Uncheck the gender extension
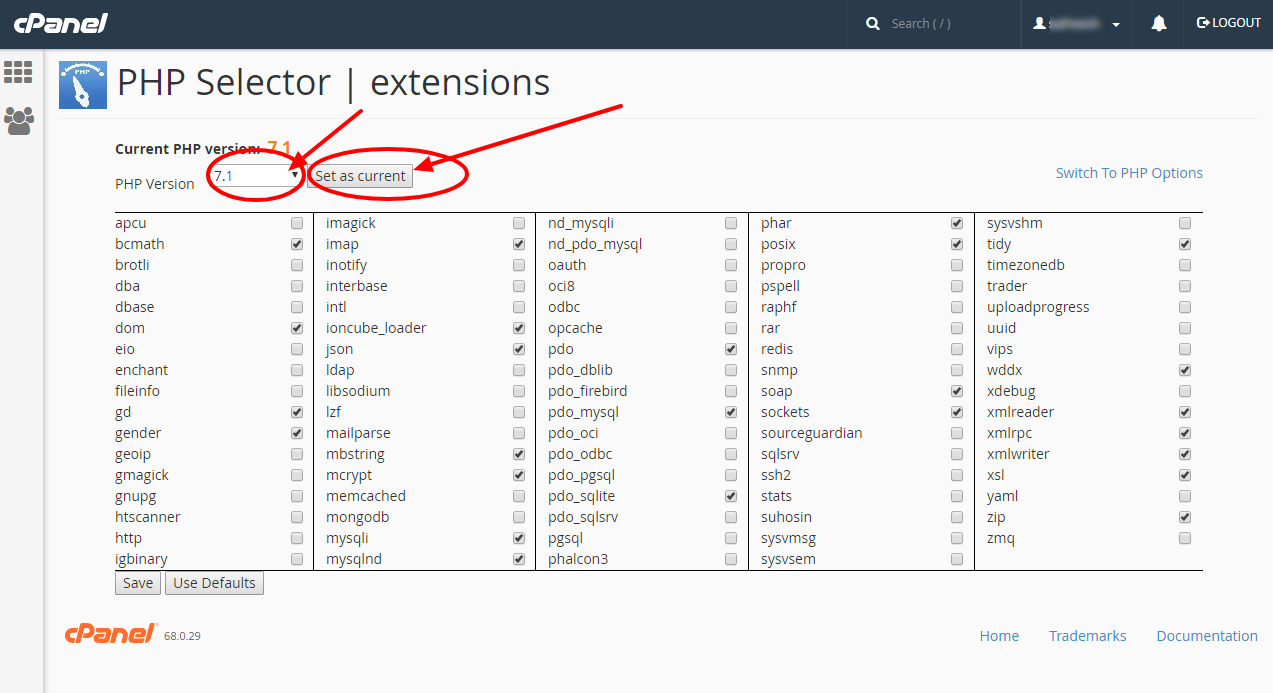 pyautogui.click(x=297, y=433)
